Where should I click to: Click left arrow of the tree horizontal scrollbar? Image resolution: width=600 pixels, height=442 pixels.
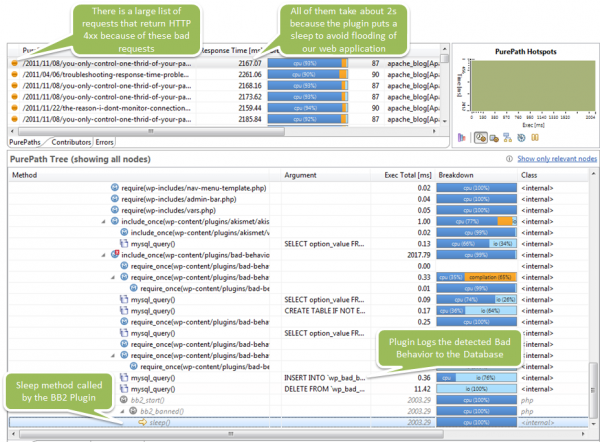[14, 434]
